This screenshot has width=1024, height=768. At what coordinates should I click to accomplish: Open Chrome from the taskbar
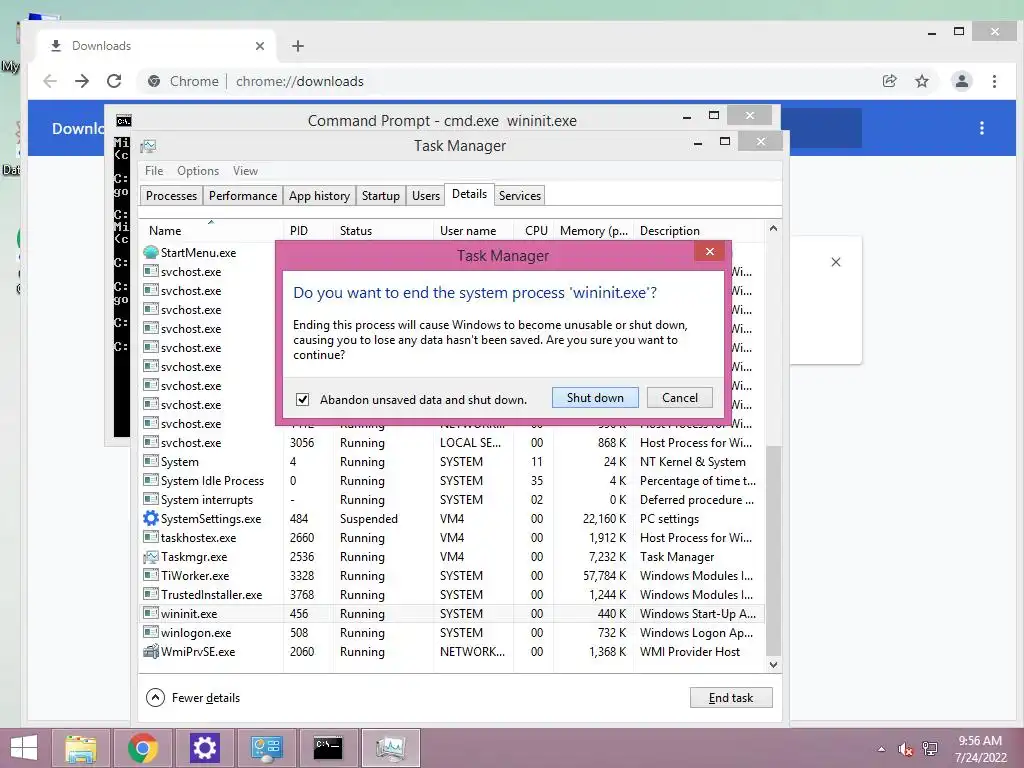(x=142, y=748)
